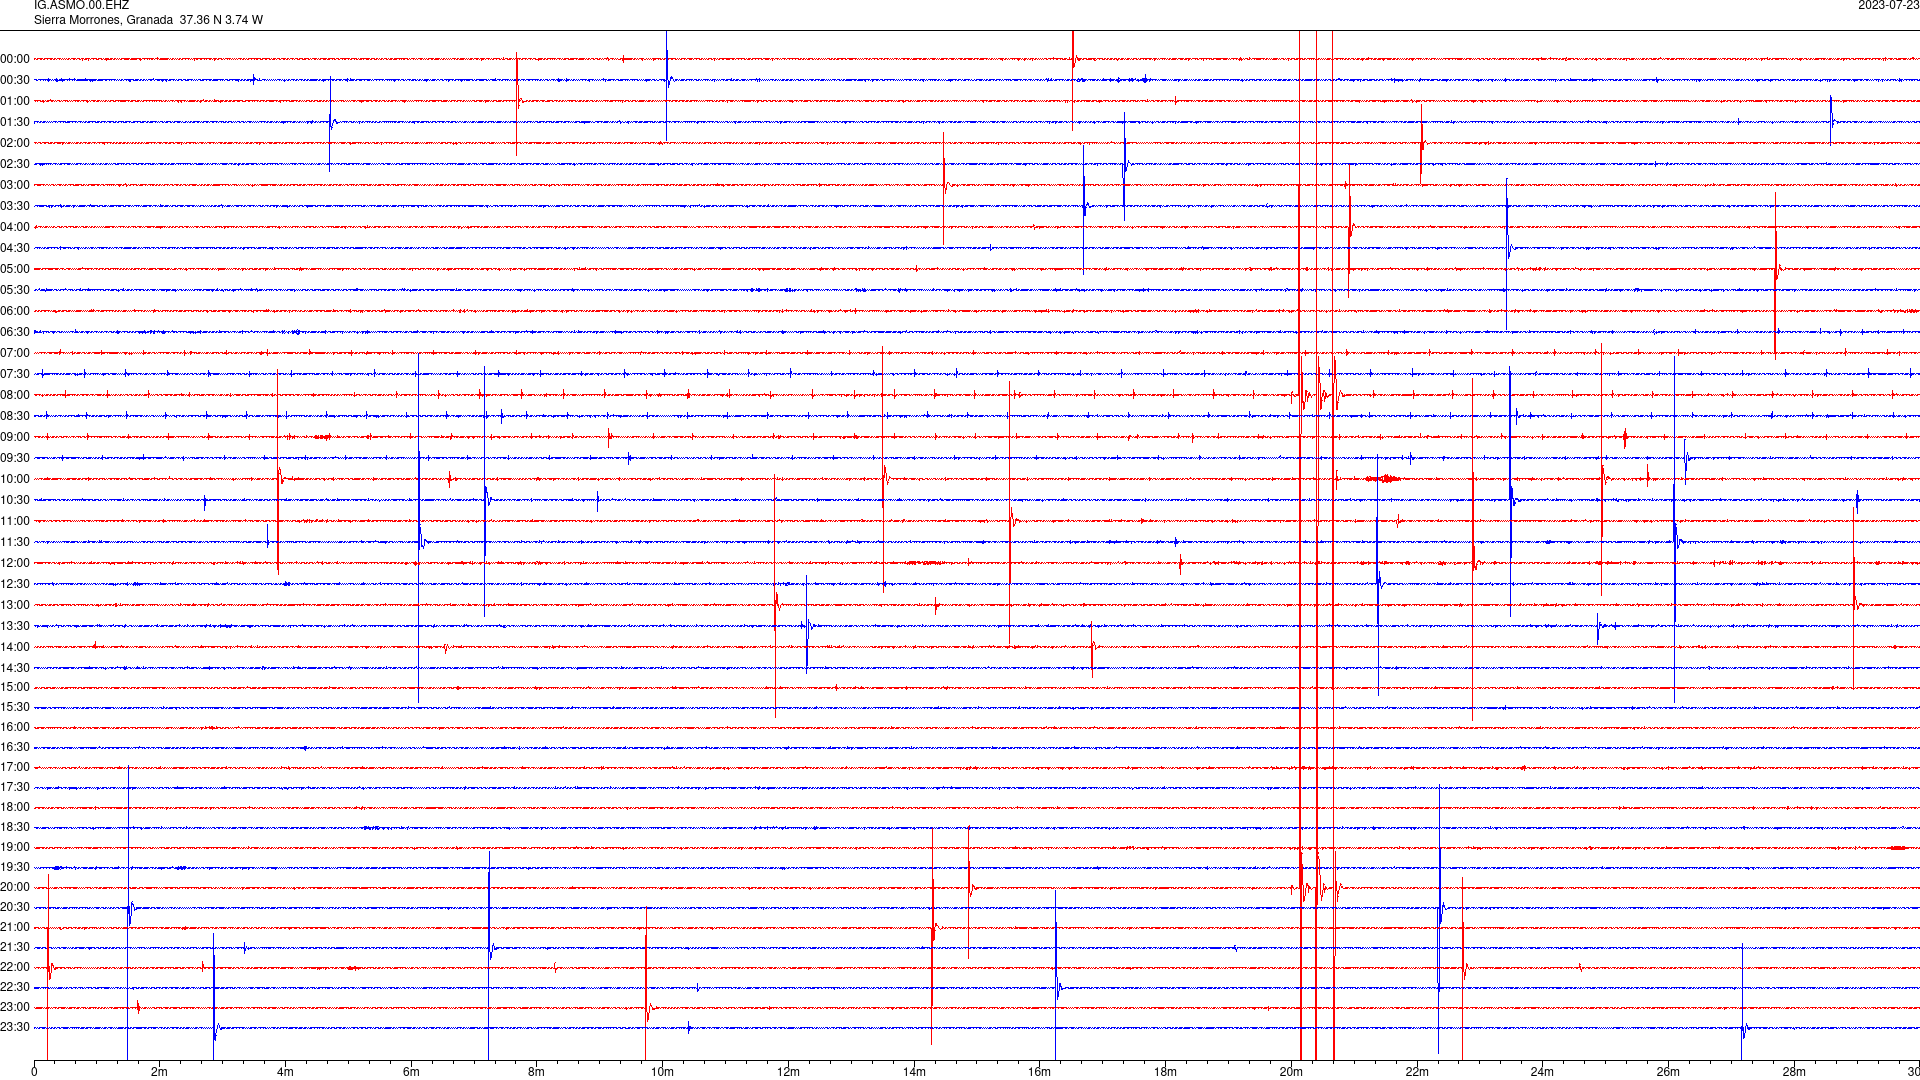The height and width of the screenshot is (1080, 1920).
Task: Select the 20:30 trace time label
Action: (15, 907)
